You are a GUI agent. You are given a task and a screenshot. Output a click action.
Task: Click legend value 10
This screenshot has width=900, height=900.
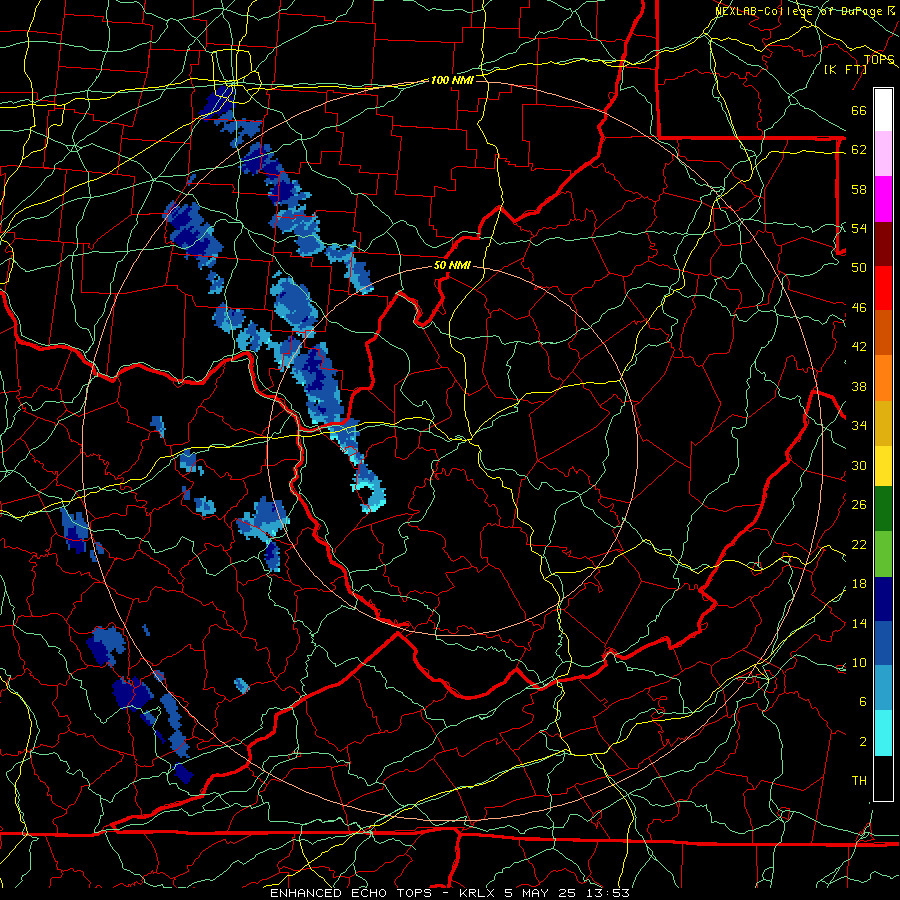[859, 662]
